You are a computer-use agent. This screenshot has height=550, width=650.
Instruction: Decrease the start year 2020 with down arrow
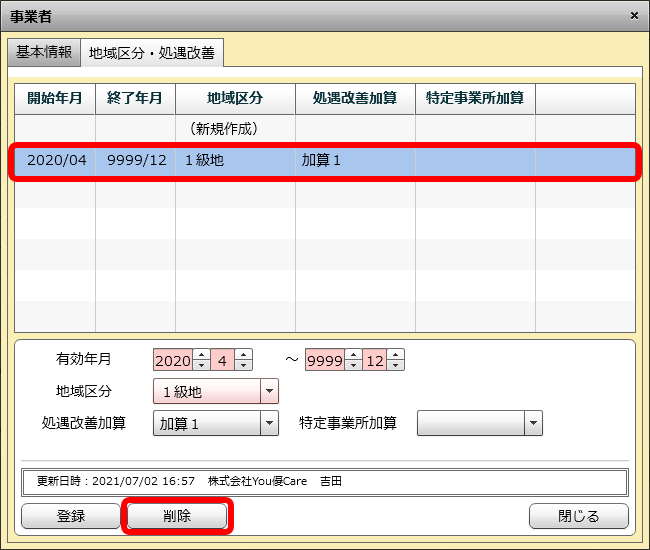tap(201, 365)
